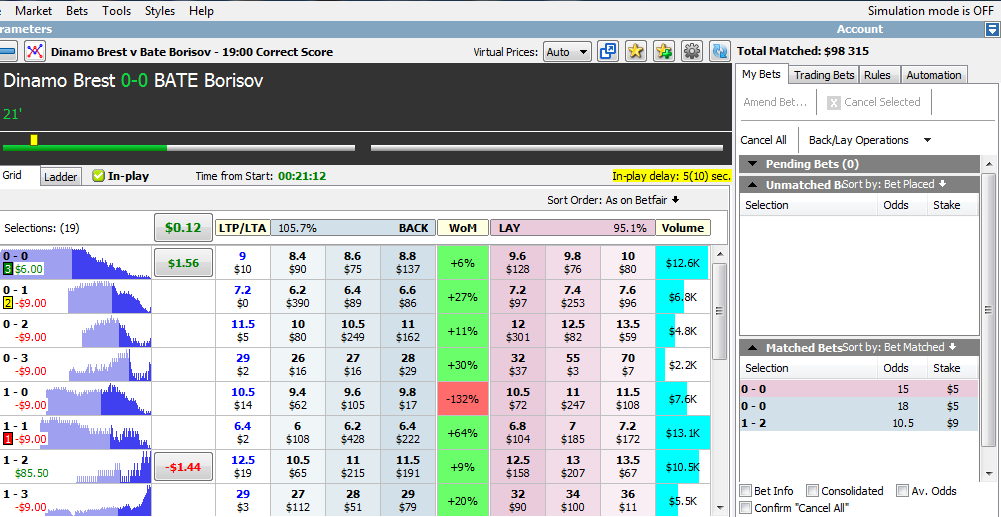Toggle the In-play checkbox
This screenshot has height=517, width=1001.
(x=98, y=176)
